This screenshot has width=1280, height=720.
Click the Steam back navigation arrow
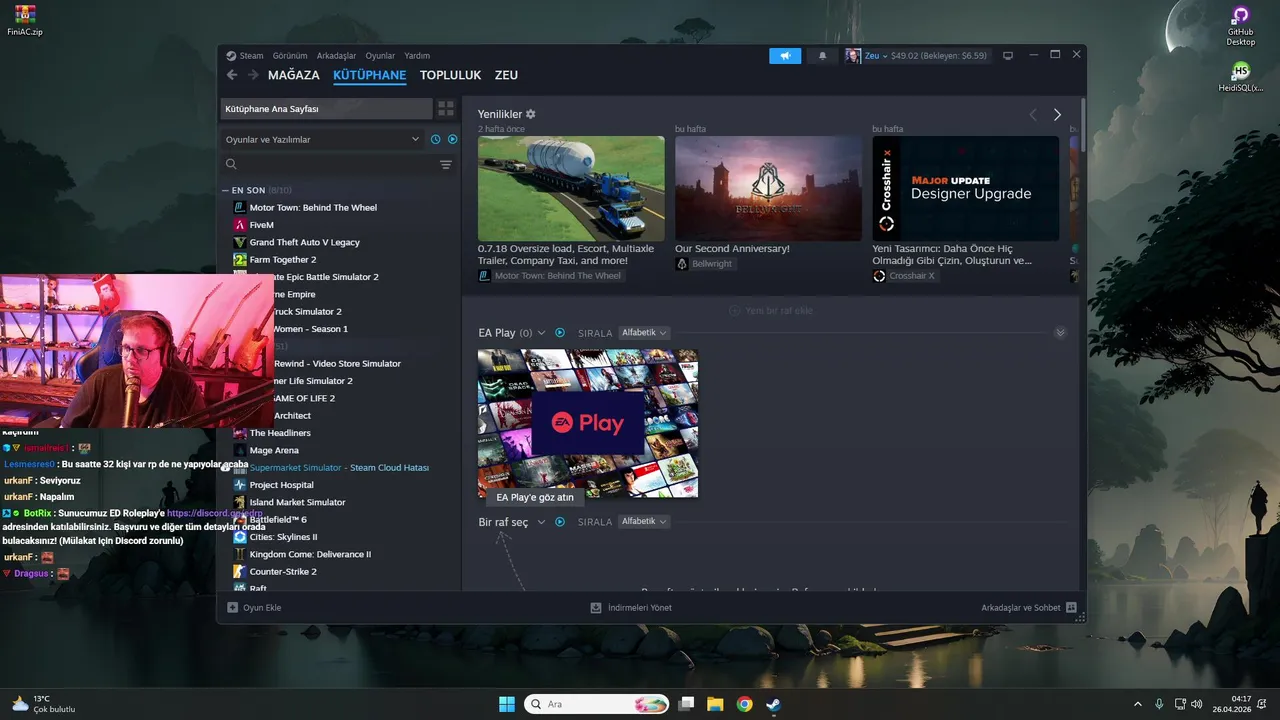[x=232, y=75]
